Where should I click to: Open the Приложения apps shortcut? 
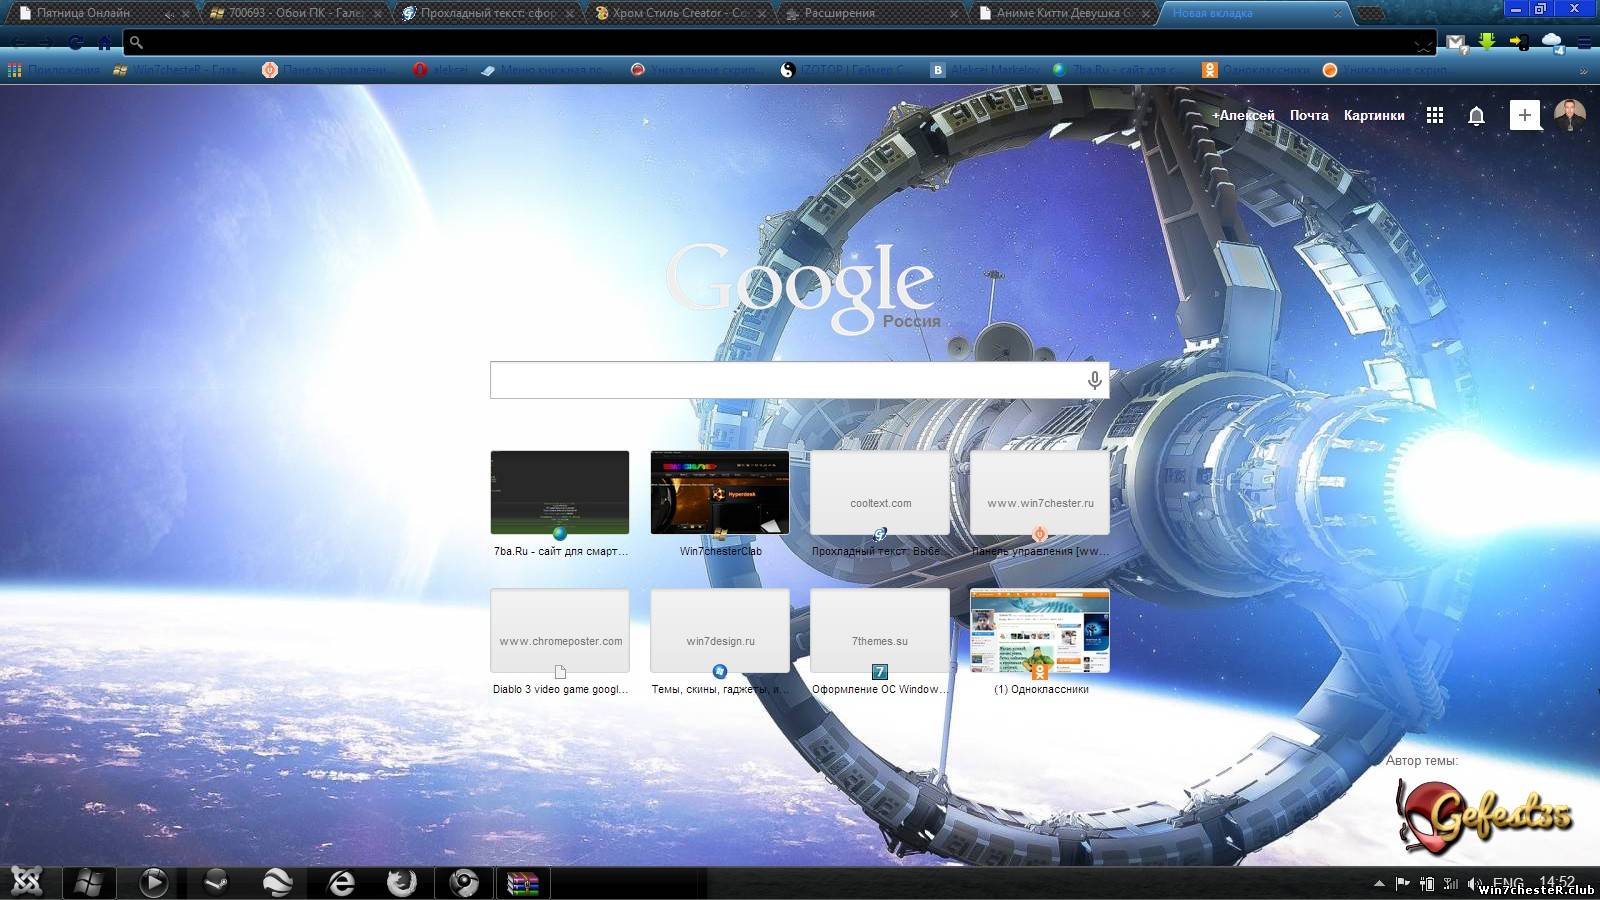(x=54, y=70)
